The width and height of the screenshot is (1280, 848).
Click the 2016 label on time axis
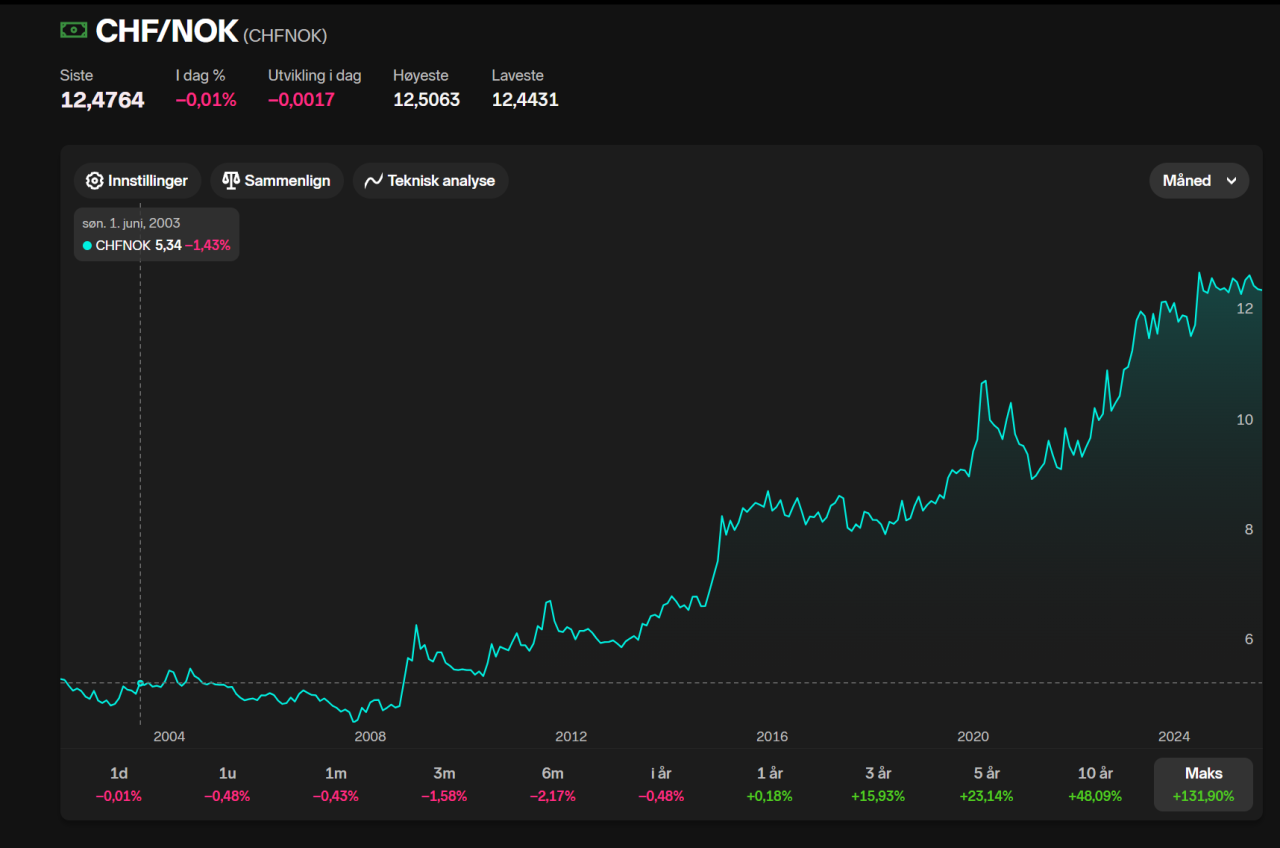pyautogui.click(x=772, y=737)
